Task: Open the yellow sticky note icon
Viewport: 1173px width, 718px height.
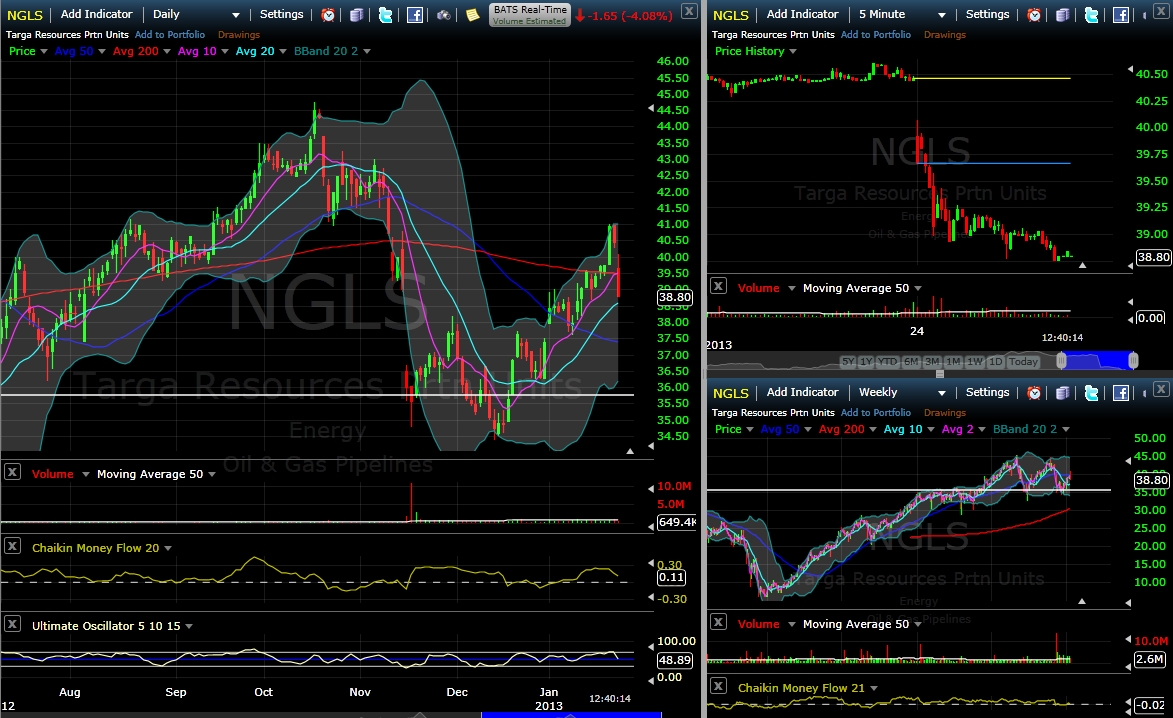Action: pos(473,14)
